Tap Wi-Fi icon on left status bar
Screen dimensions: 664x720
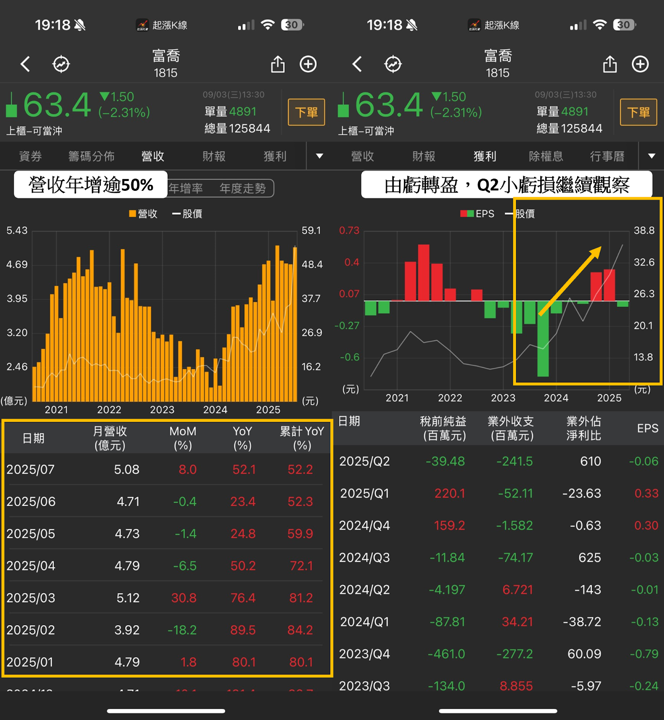[267, 25]
